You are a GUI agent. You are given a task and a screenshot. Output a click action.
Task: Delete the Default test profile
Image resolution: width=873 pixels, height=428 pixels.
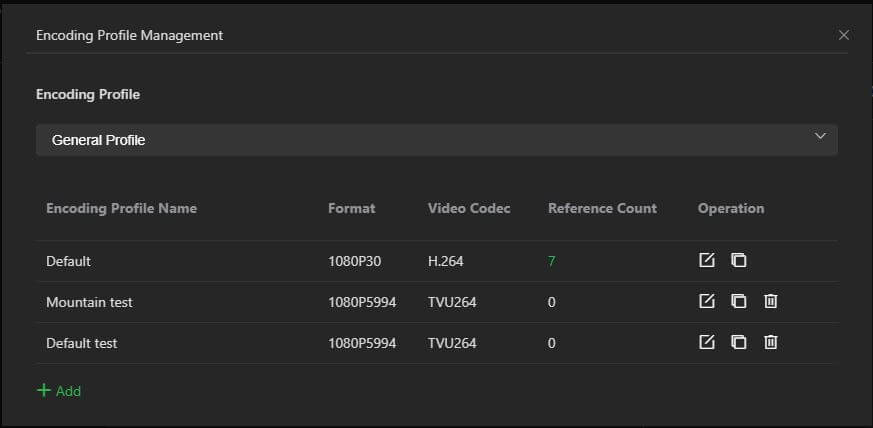coord(770,343)
